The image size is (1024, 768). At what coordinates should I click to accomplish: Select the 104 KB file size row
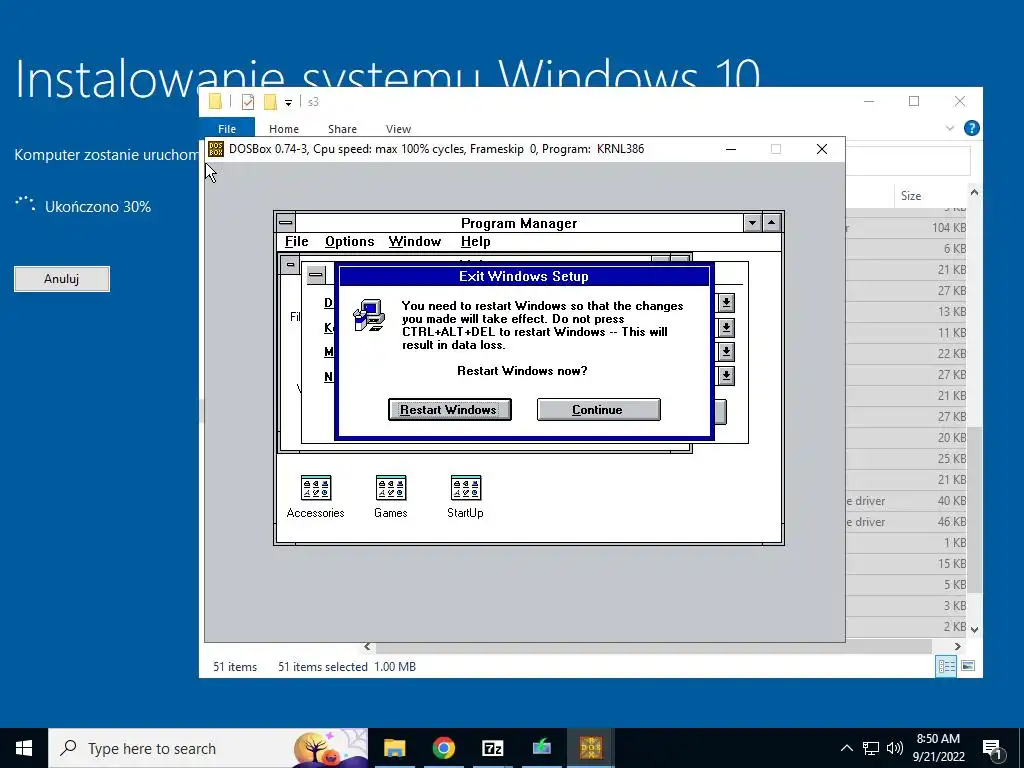click(906, 228)
